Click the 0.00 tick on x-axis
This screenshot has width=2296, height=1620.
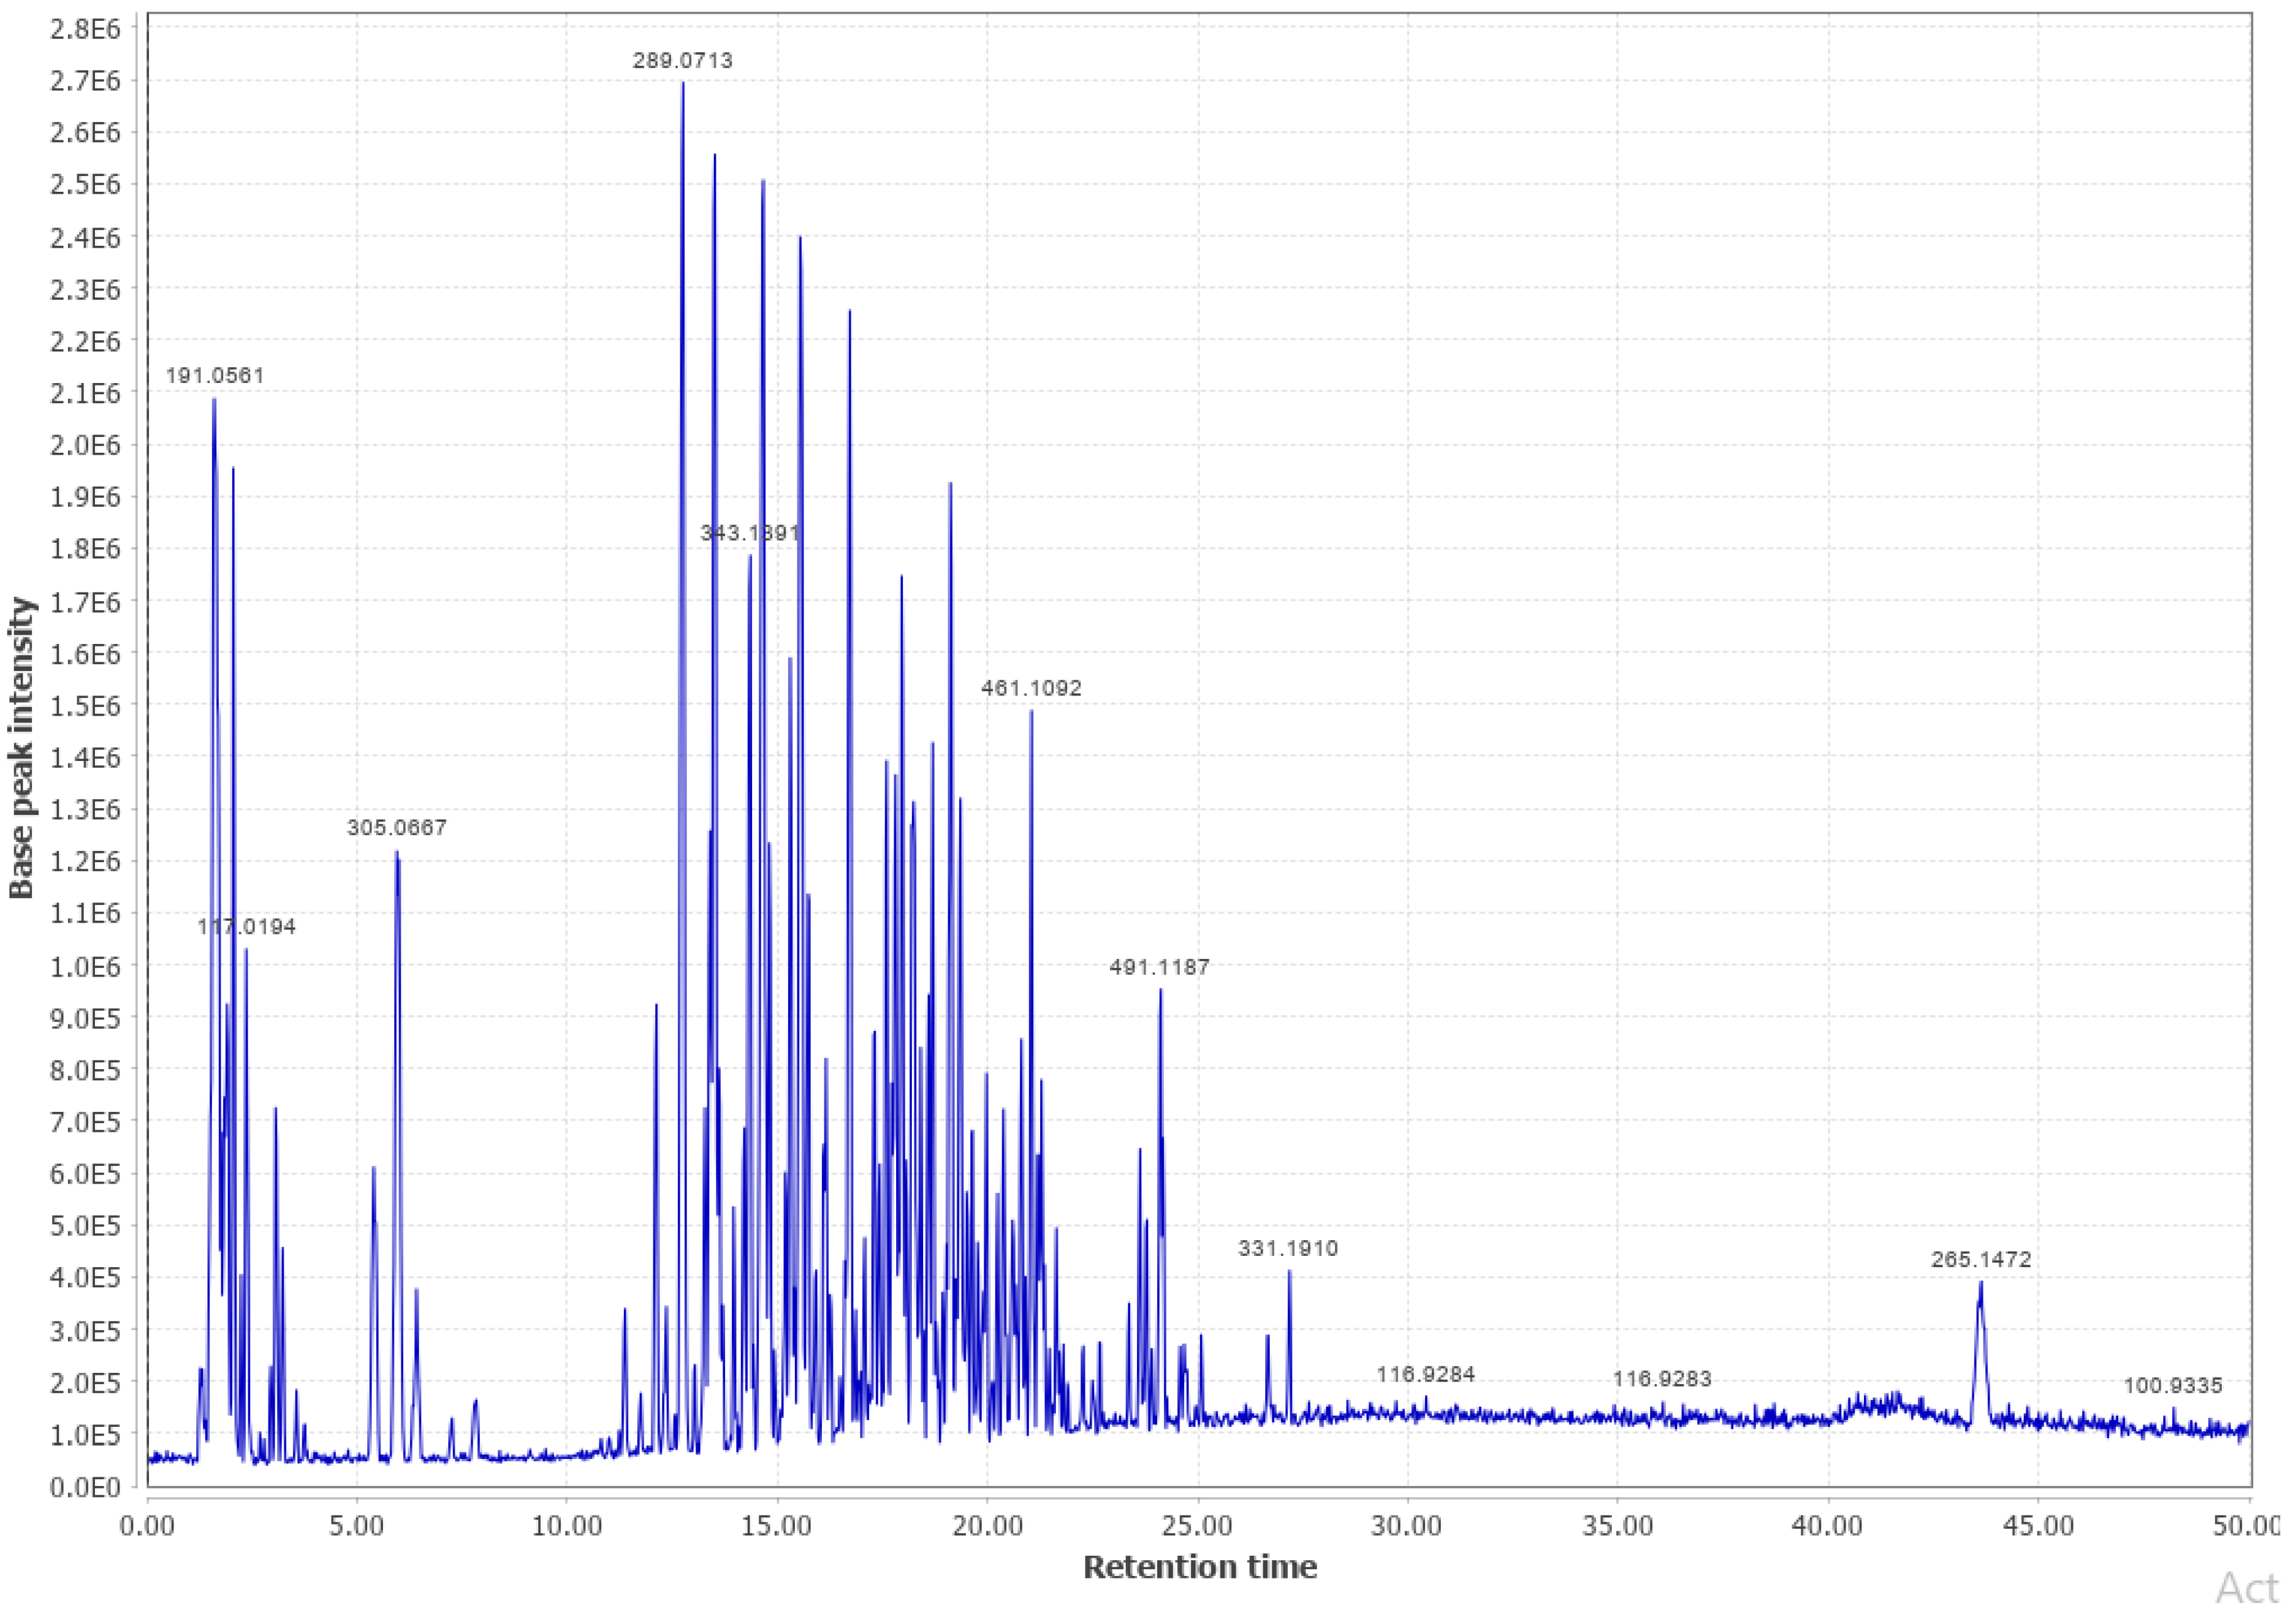click(146, 1525)
